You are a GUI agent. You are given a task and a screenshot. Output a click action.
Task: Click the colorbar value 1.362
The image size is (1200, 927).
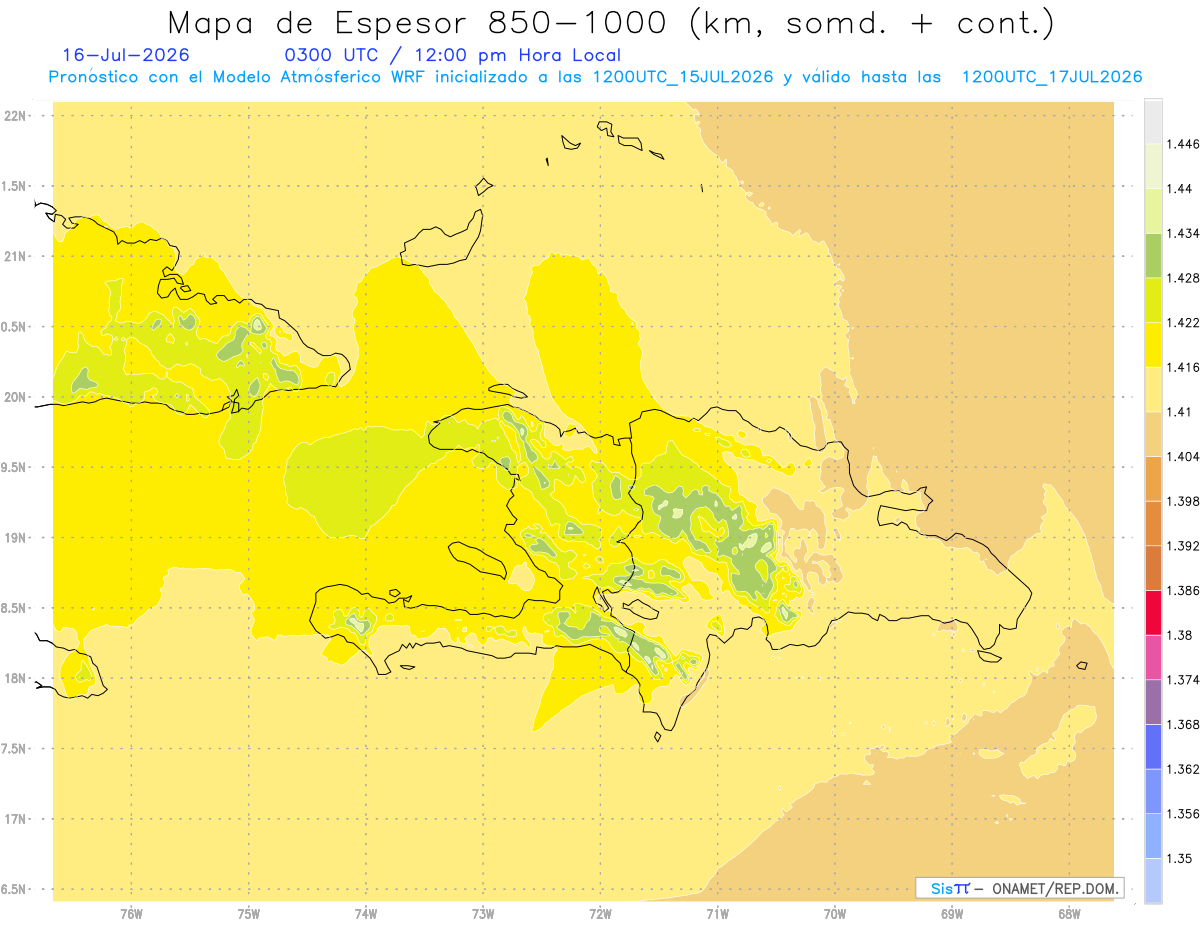tap(1185, 769)
